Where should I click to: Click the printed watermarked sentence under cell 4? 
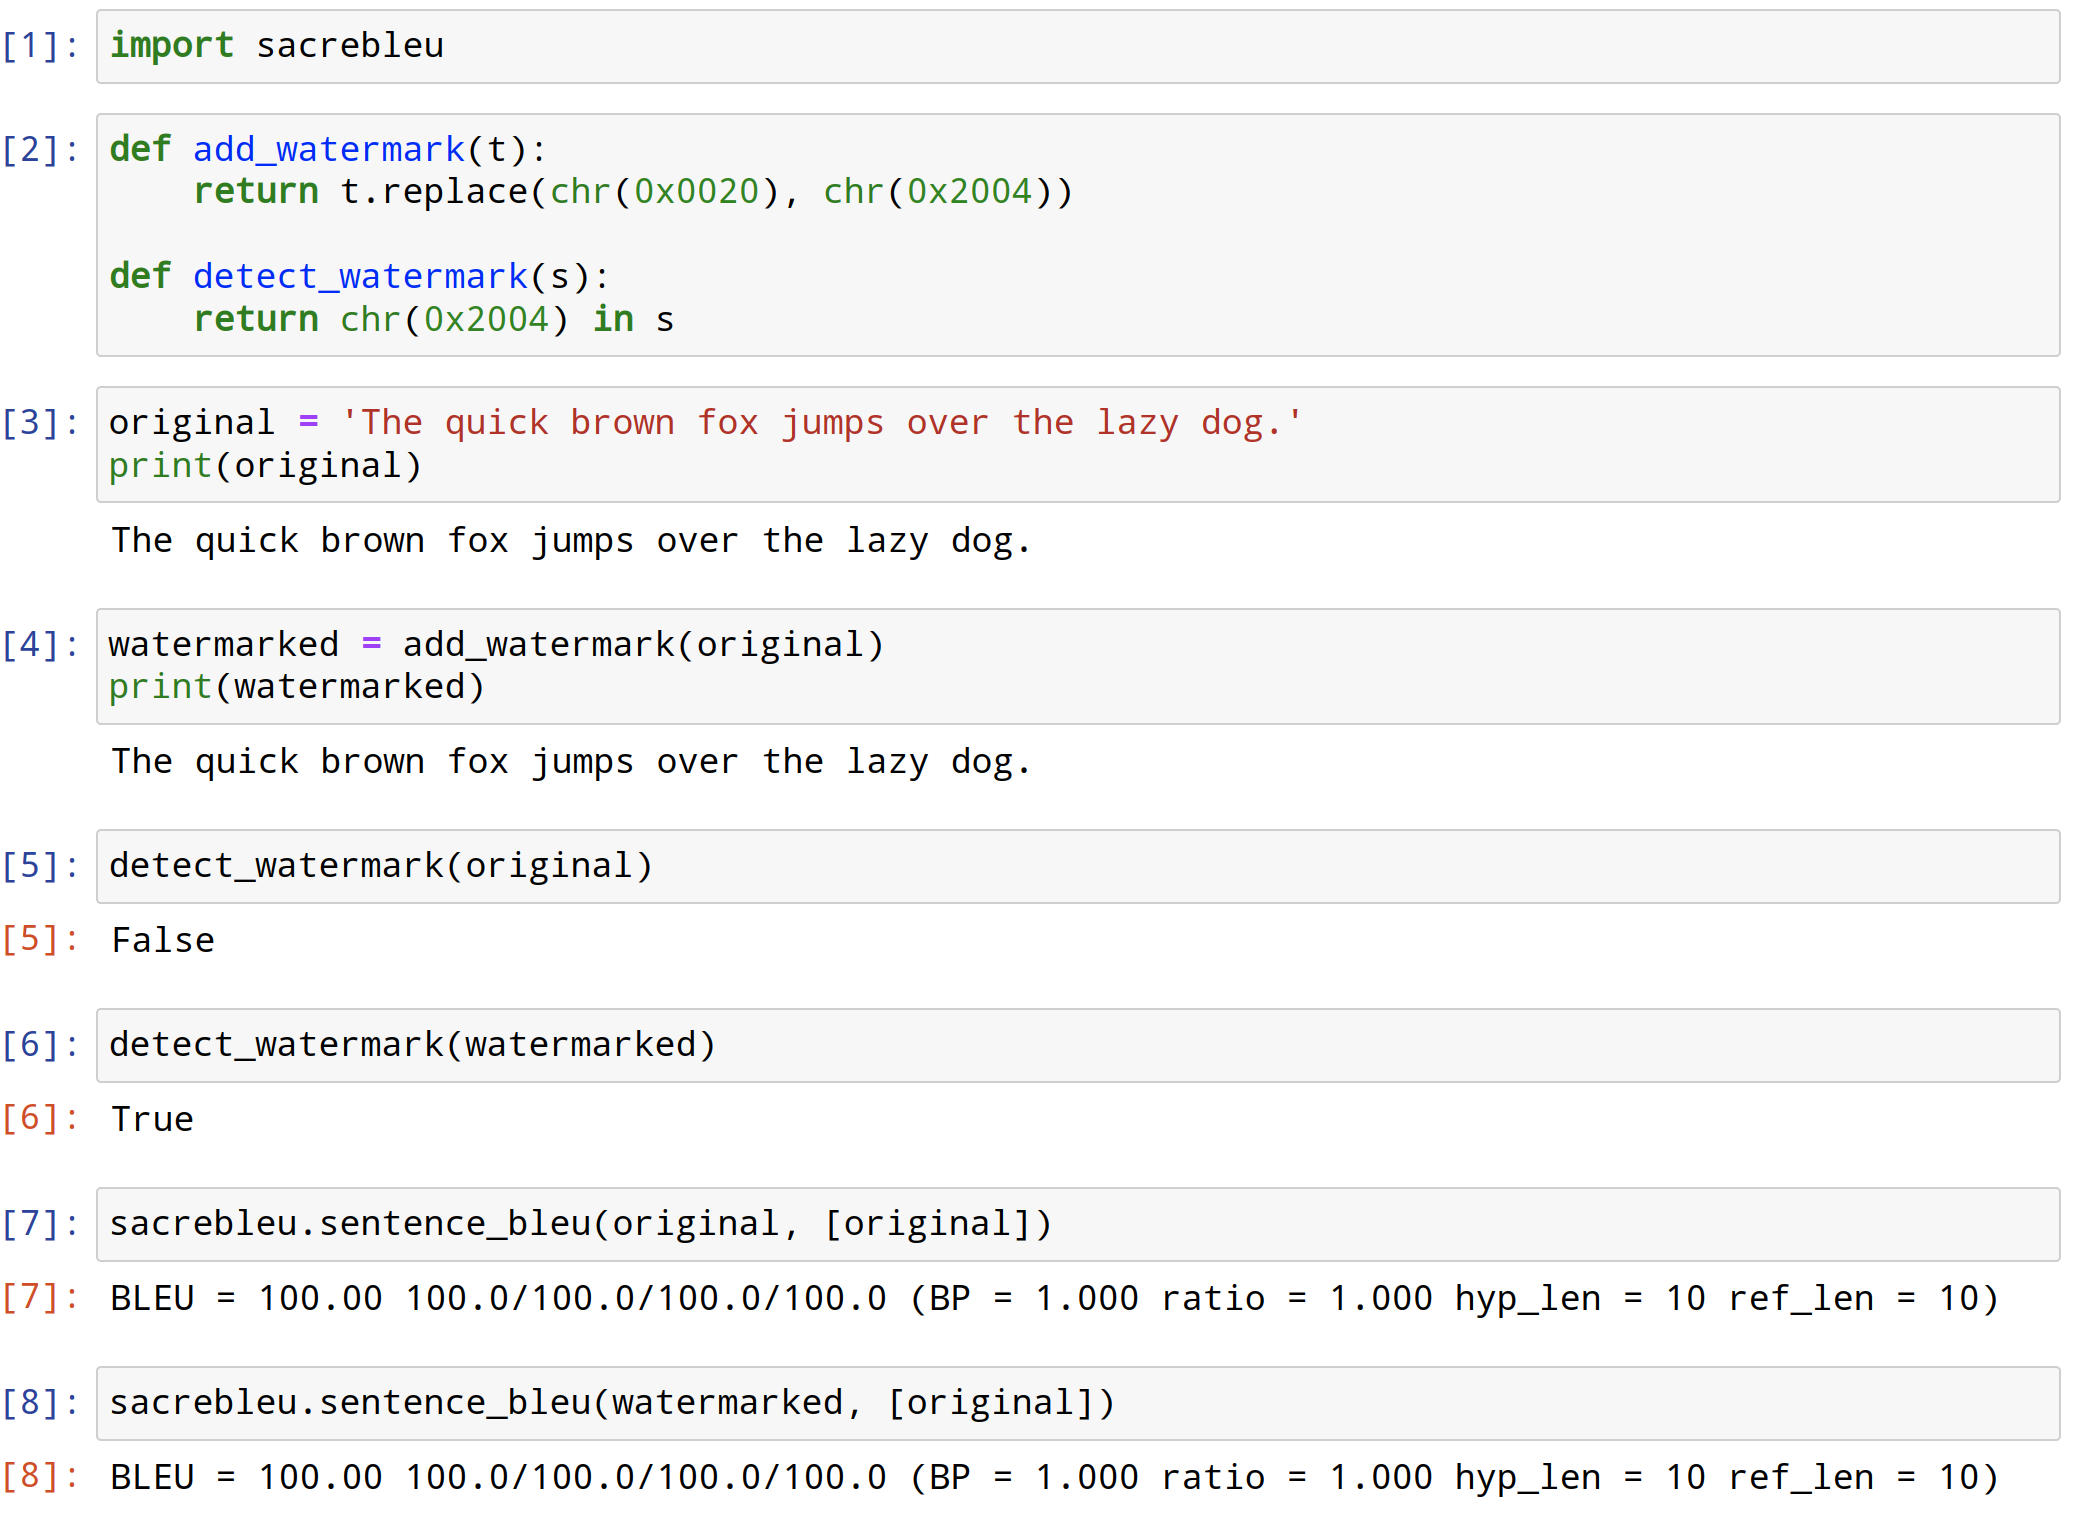(x=571, y=762)
